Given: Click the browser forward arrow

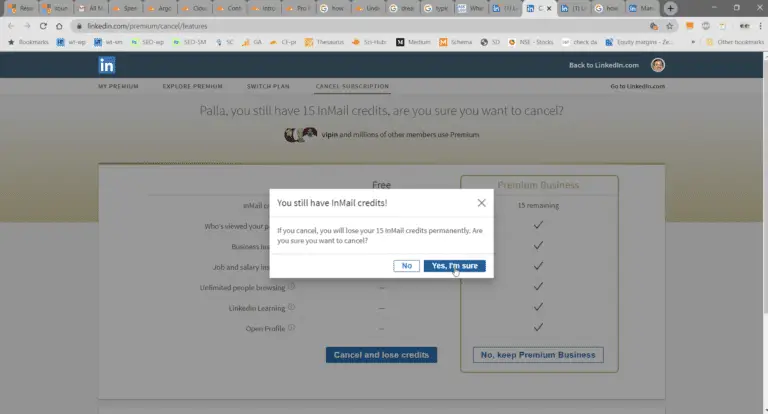Looking at the screenshot, I should [27, 26].
